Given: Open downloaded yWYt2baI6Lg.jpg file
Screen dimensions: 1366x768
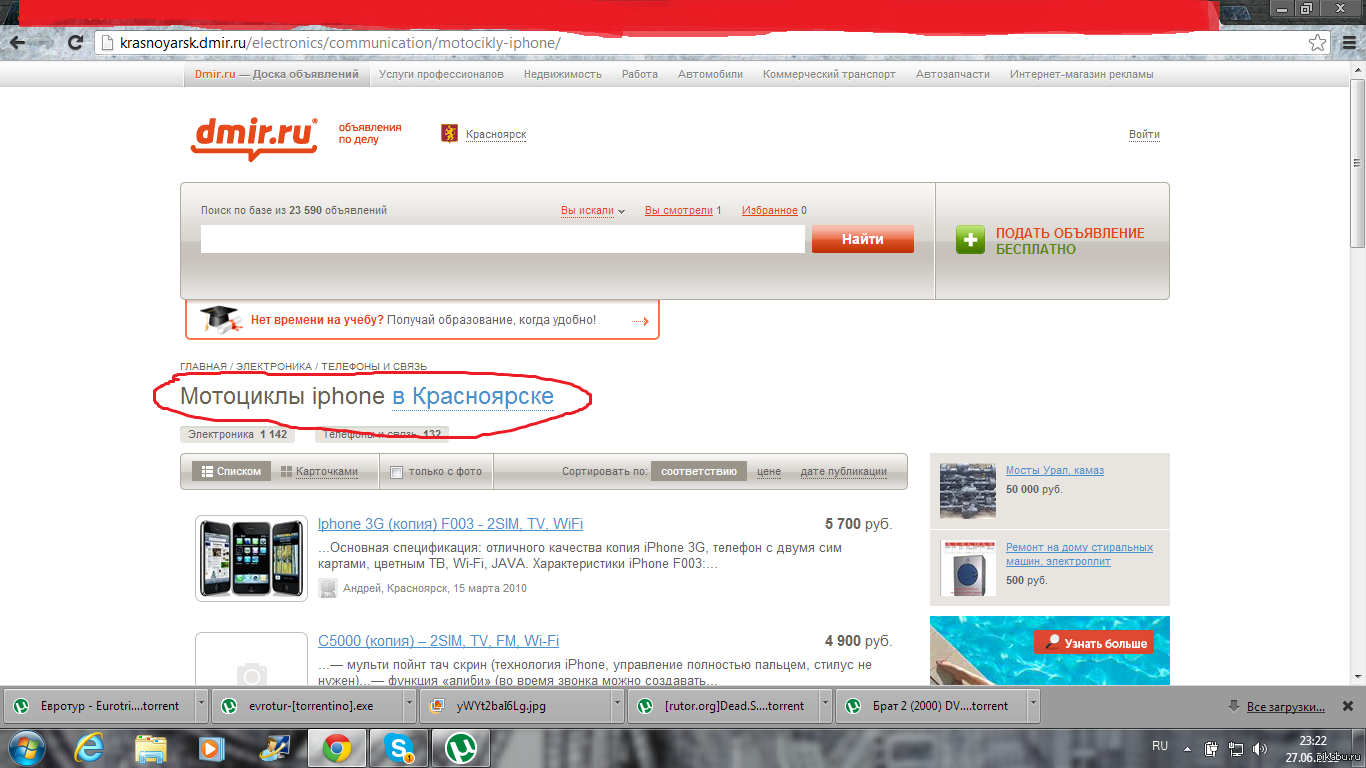Looking at the screenshot, I should coord(516,705).
